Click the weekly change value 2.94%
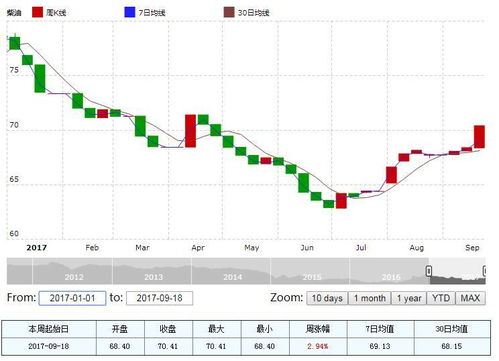499x361 pixels. click(318, 346)
